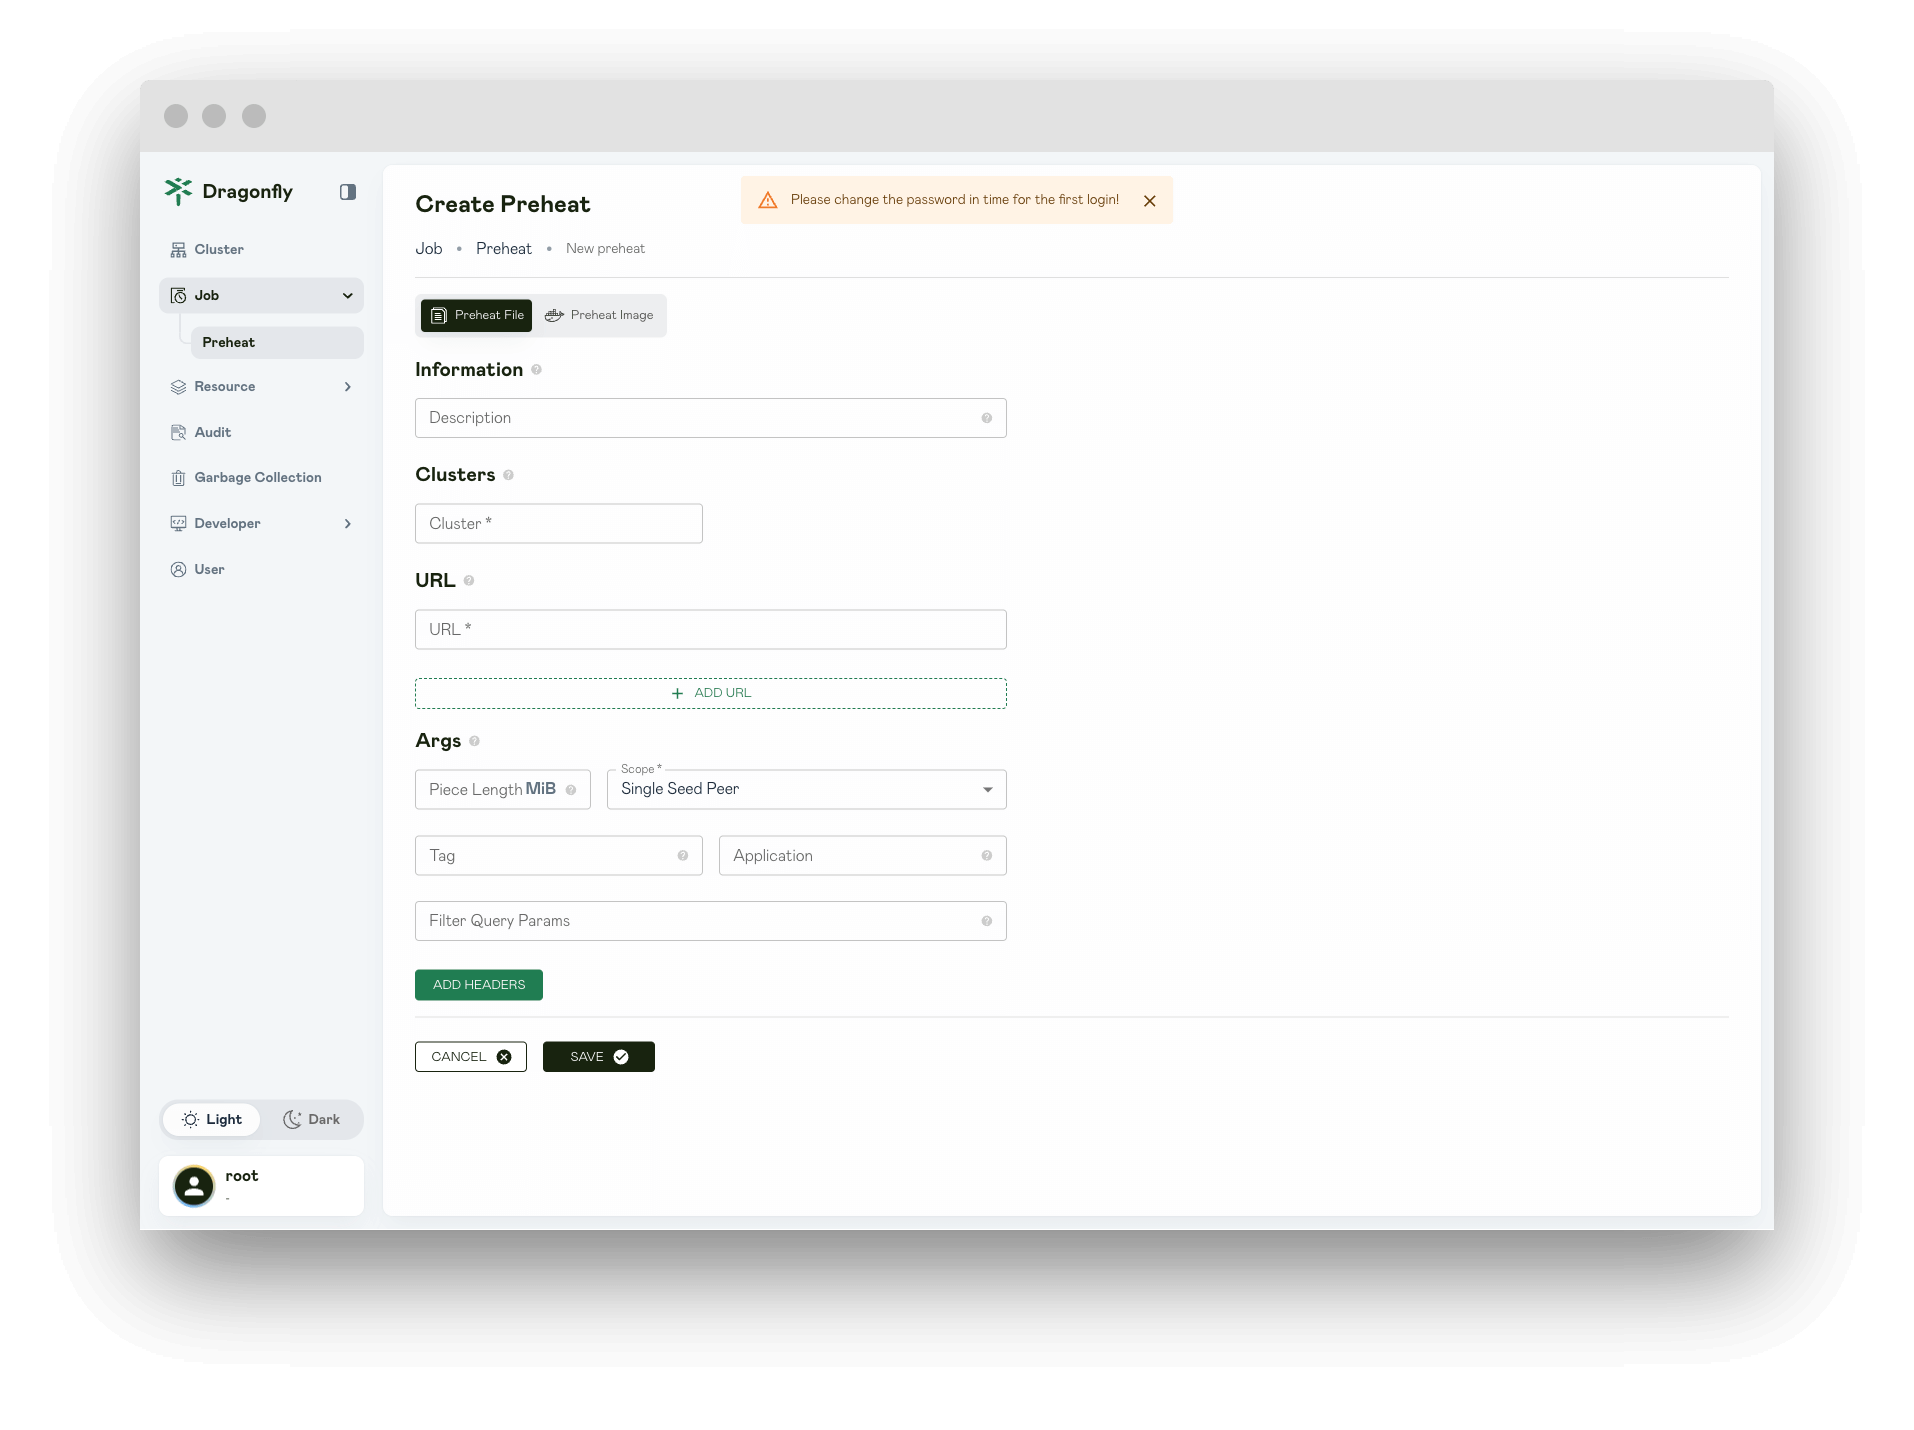The image size is (1914, 1430).
Task: Click the help icon next to the URL heading
Action: tap(469, 581)
